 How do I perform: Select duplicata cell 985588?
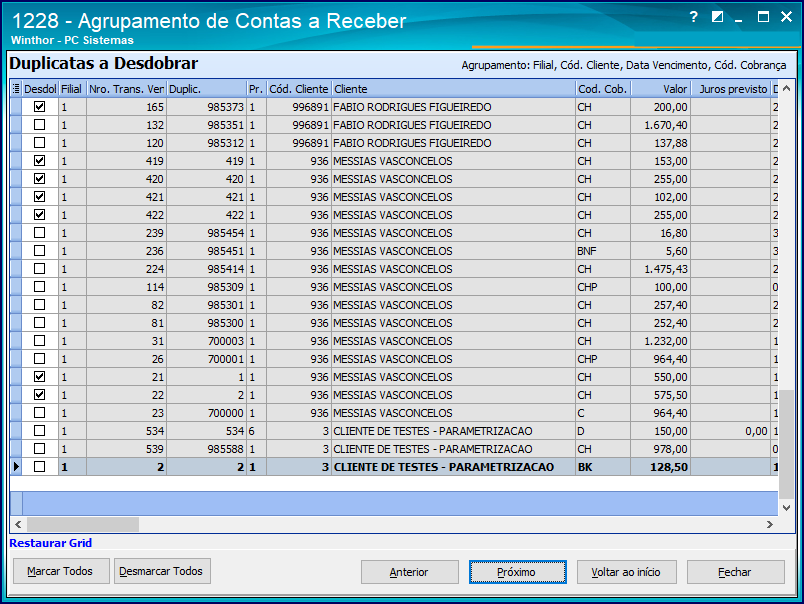(207, 449)
